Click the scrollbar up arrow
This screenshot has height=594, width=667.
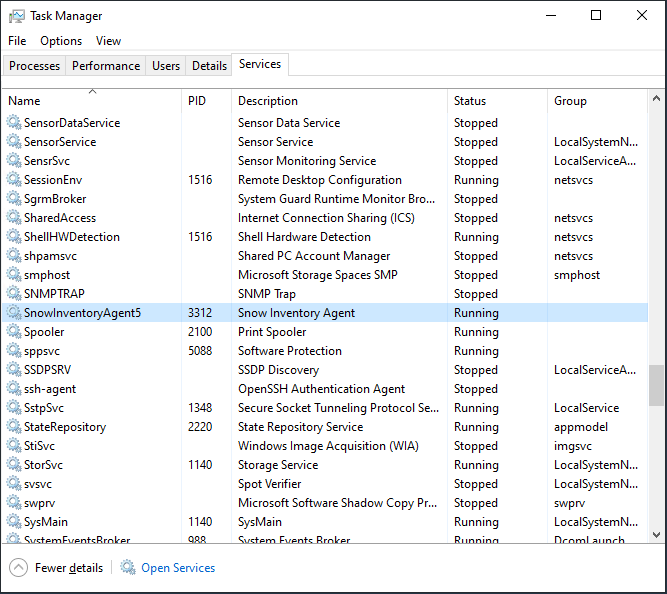(x=656, y=98)
